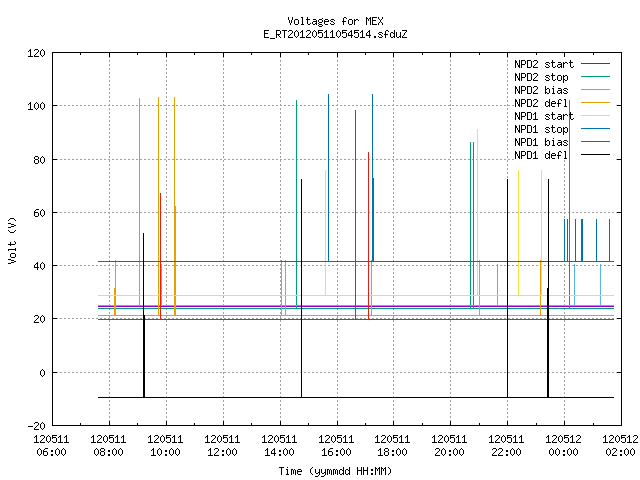640x480 pixels.
Task: Click the x-axis tick '120511 14:00'
Action: click(x=279, y=446)
